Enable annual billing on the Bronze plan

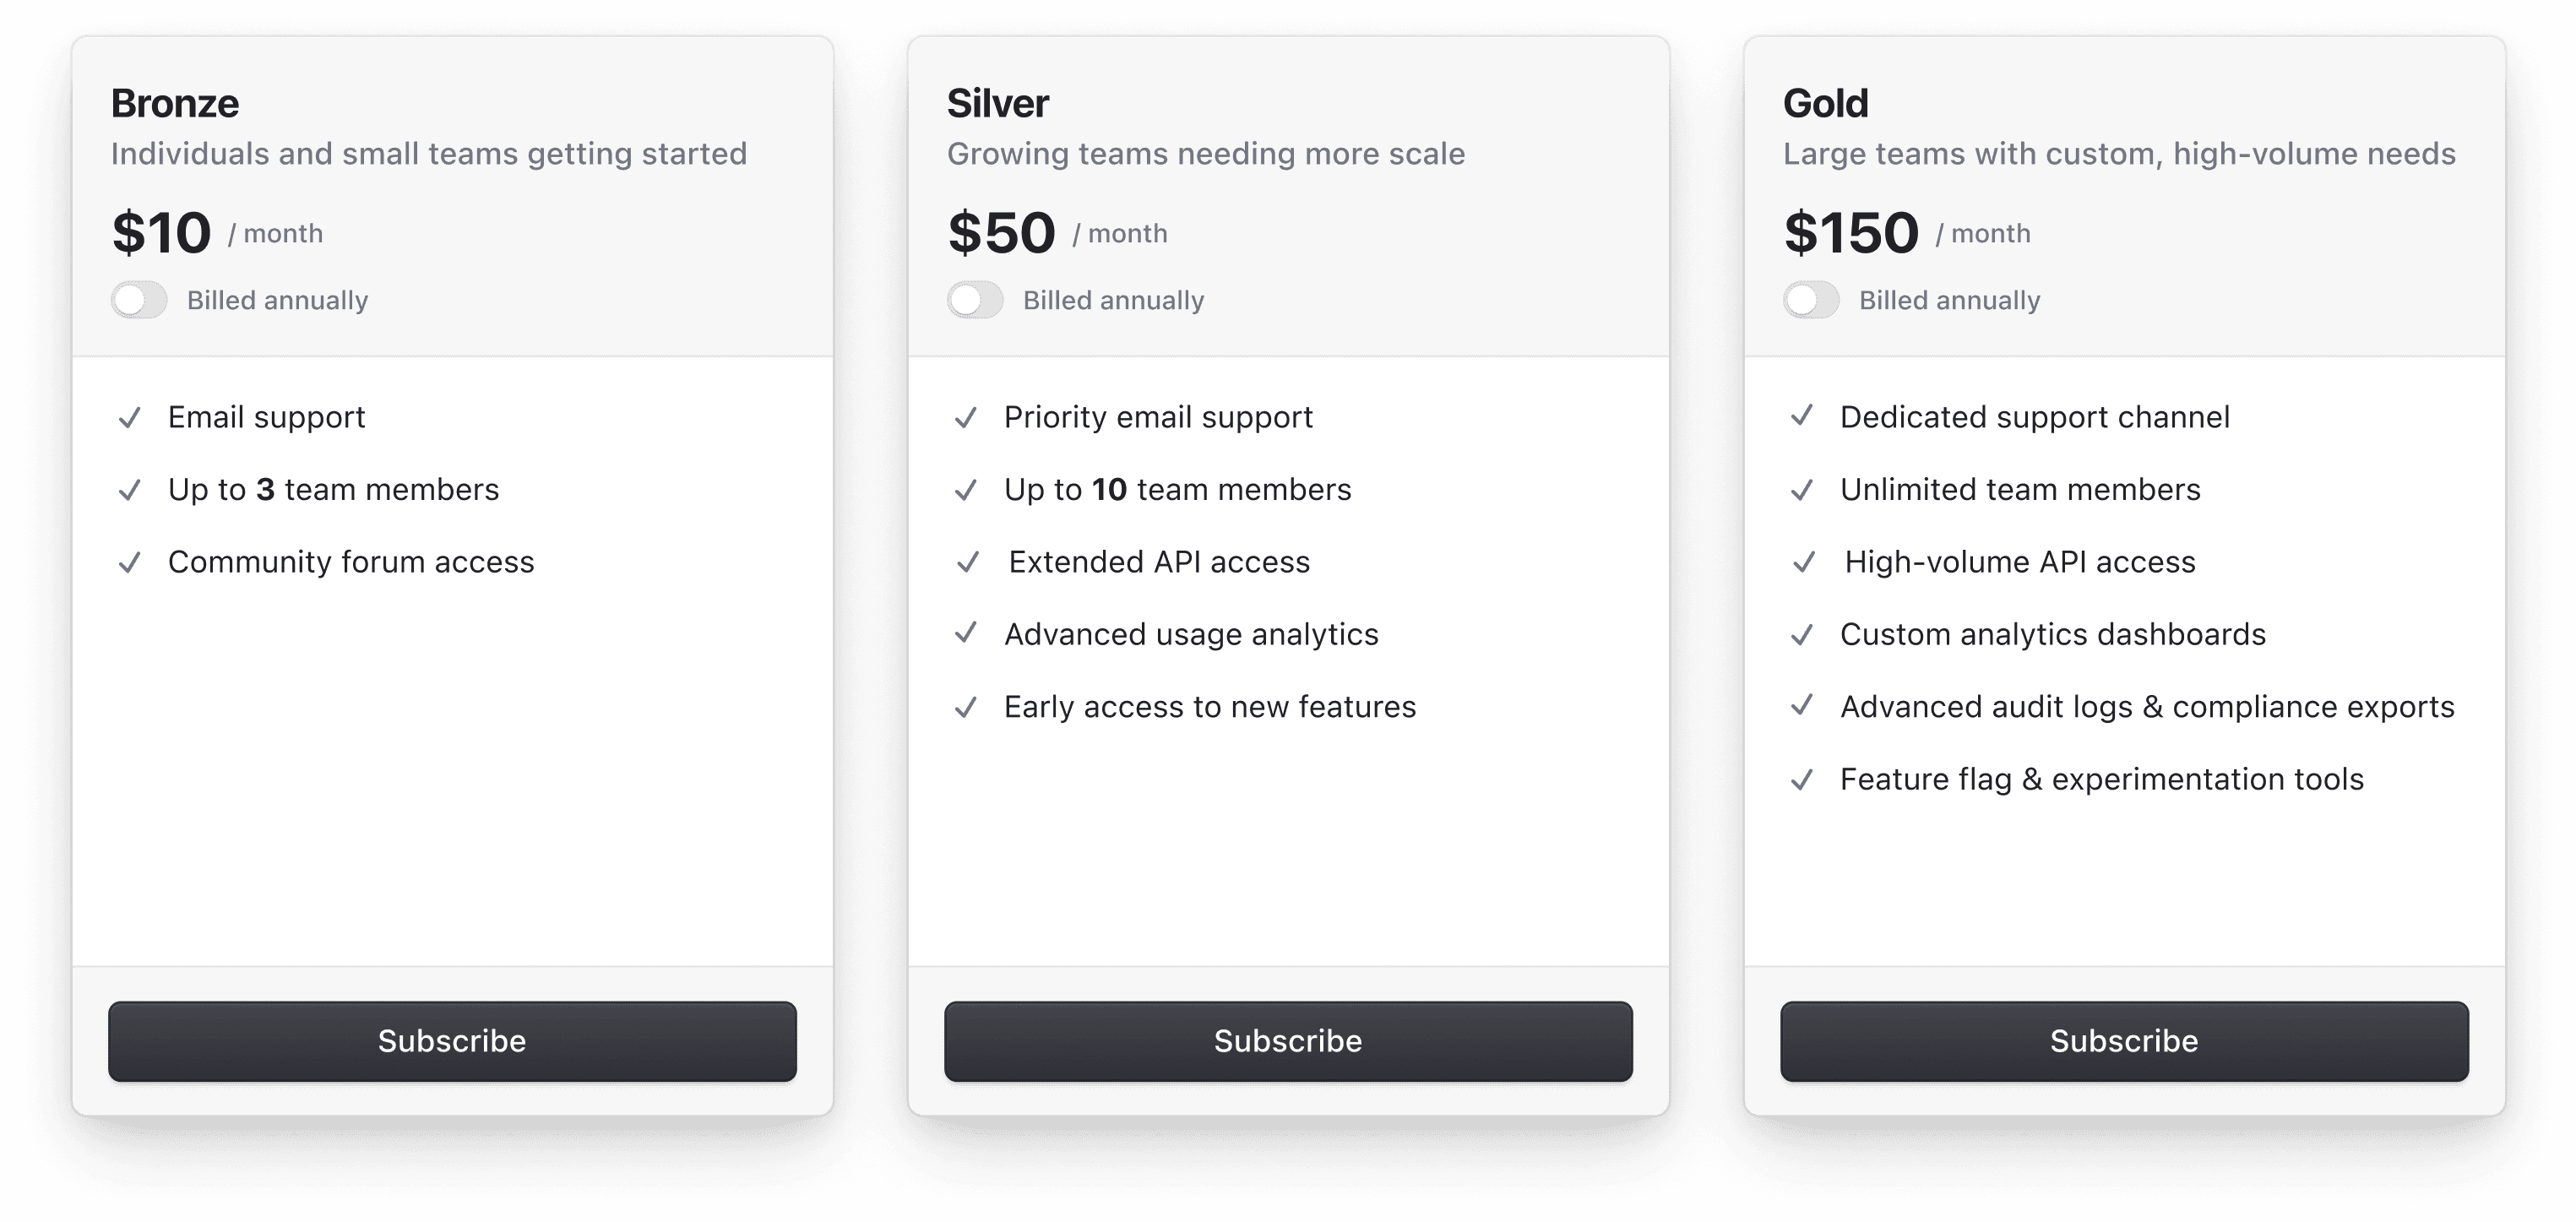pyautogui.click(x=139, y=299)
